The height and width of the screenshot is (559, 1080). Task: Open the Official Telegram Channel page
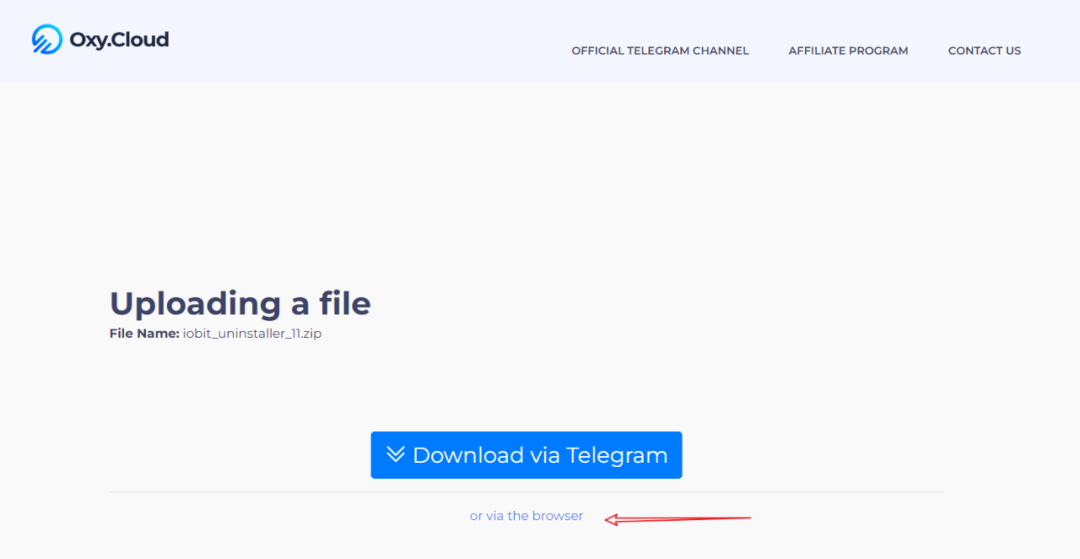coord(660,51)
